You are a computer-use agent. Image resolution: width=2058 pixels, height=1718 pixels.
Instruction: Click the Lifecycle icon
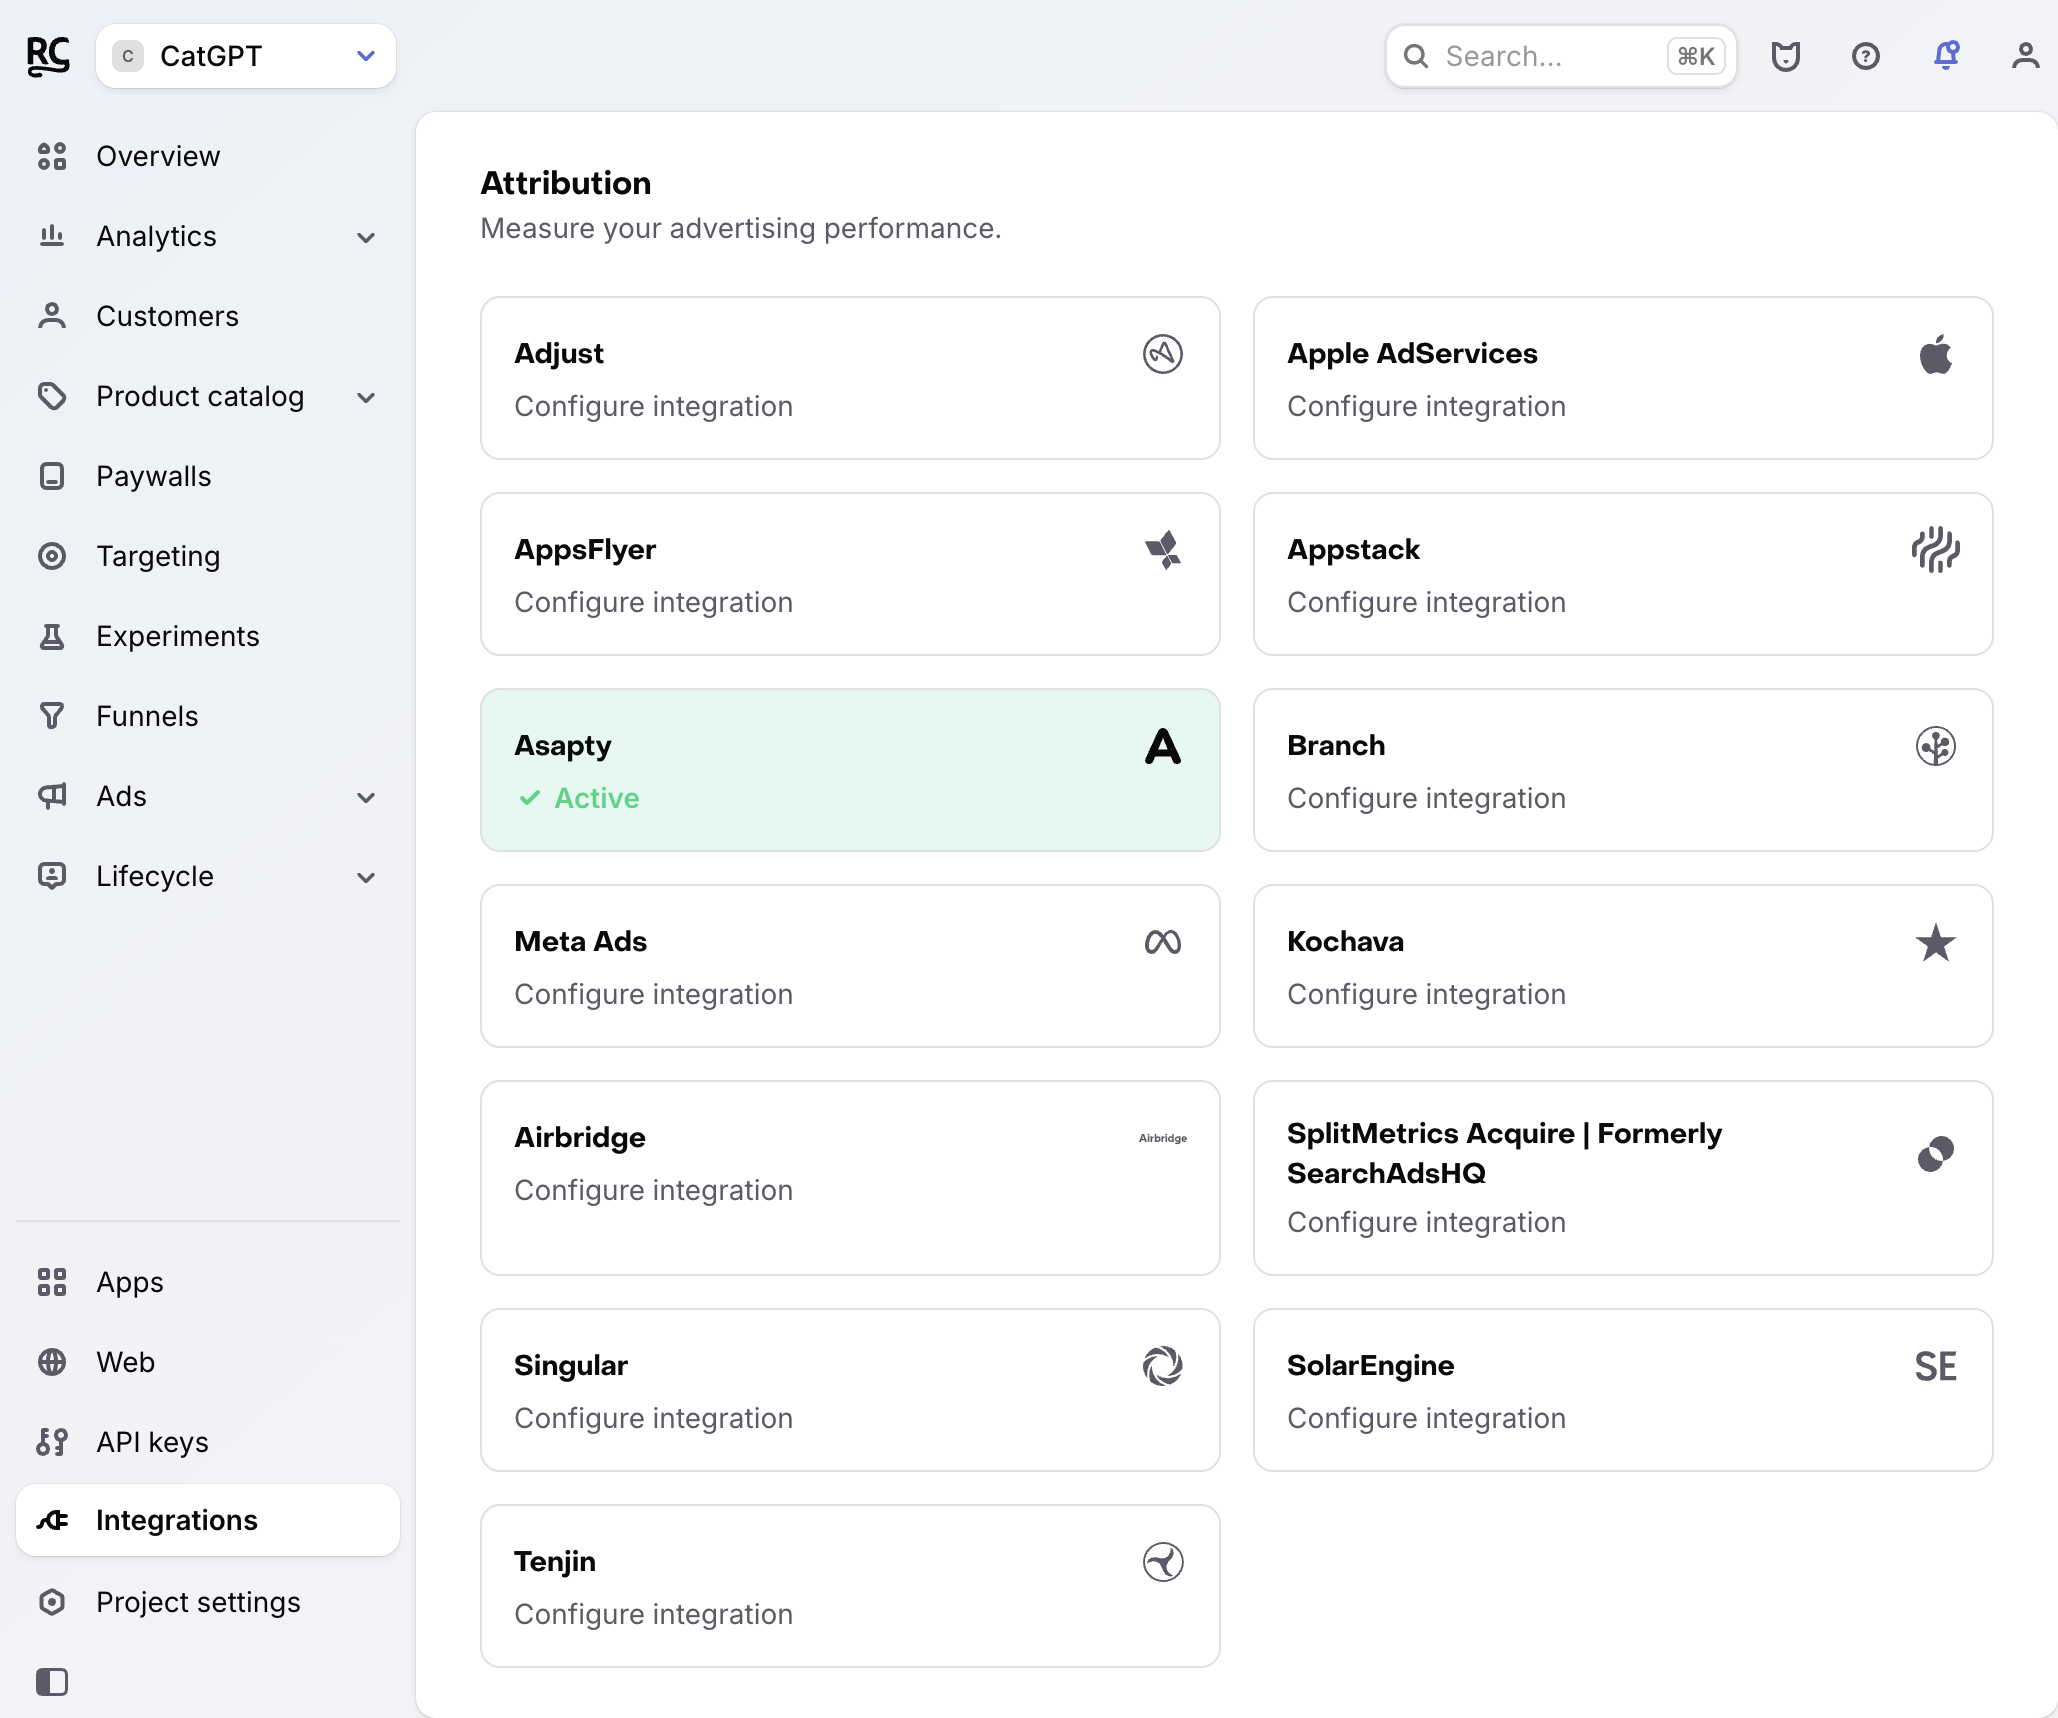pos(52,876)
